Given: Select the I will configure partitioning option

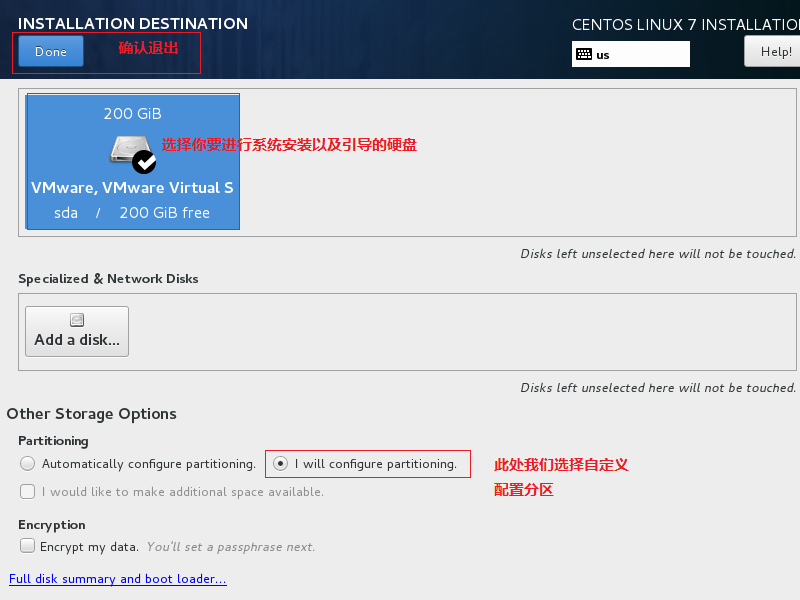Looking at the screenshot, I should pos(281,464).
